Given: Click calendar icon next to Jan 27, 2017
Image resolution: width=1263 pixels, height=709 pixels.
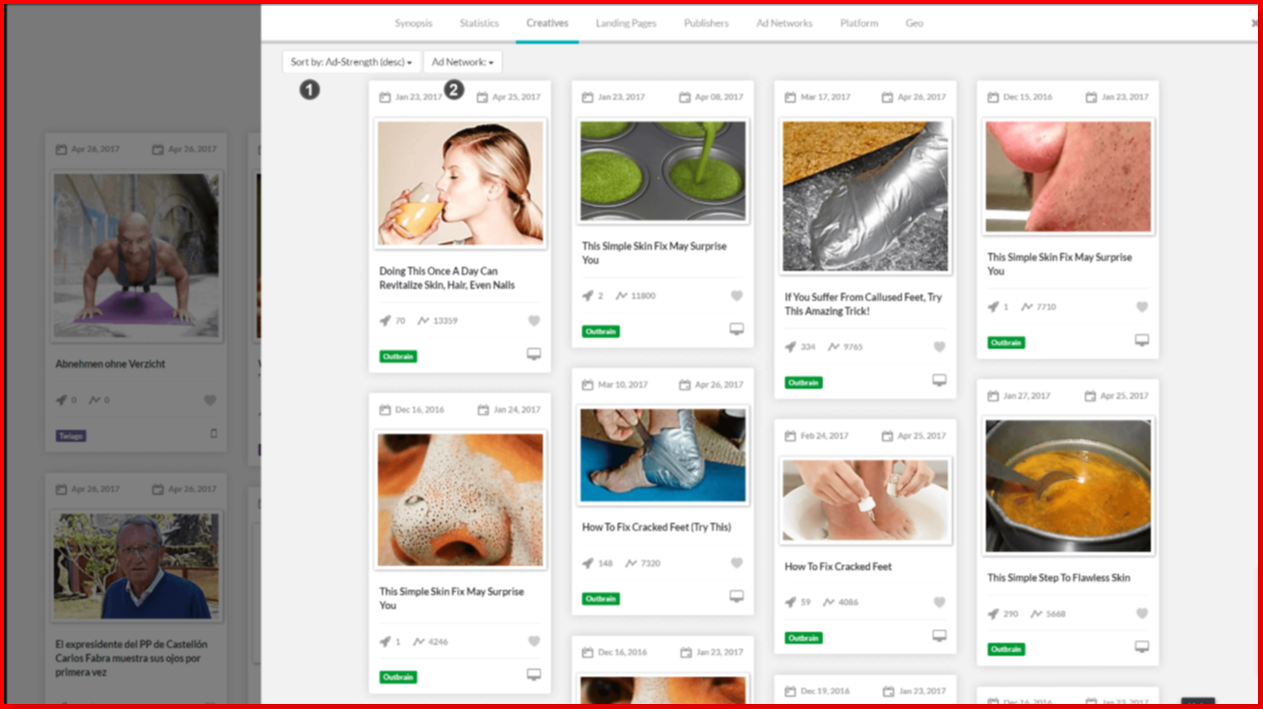Looking at the screenshot, I should (x=993, y=396).
